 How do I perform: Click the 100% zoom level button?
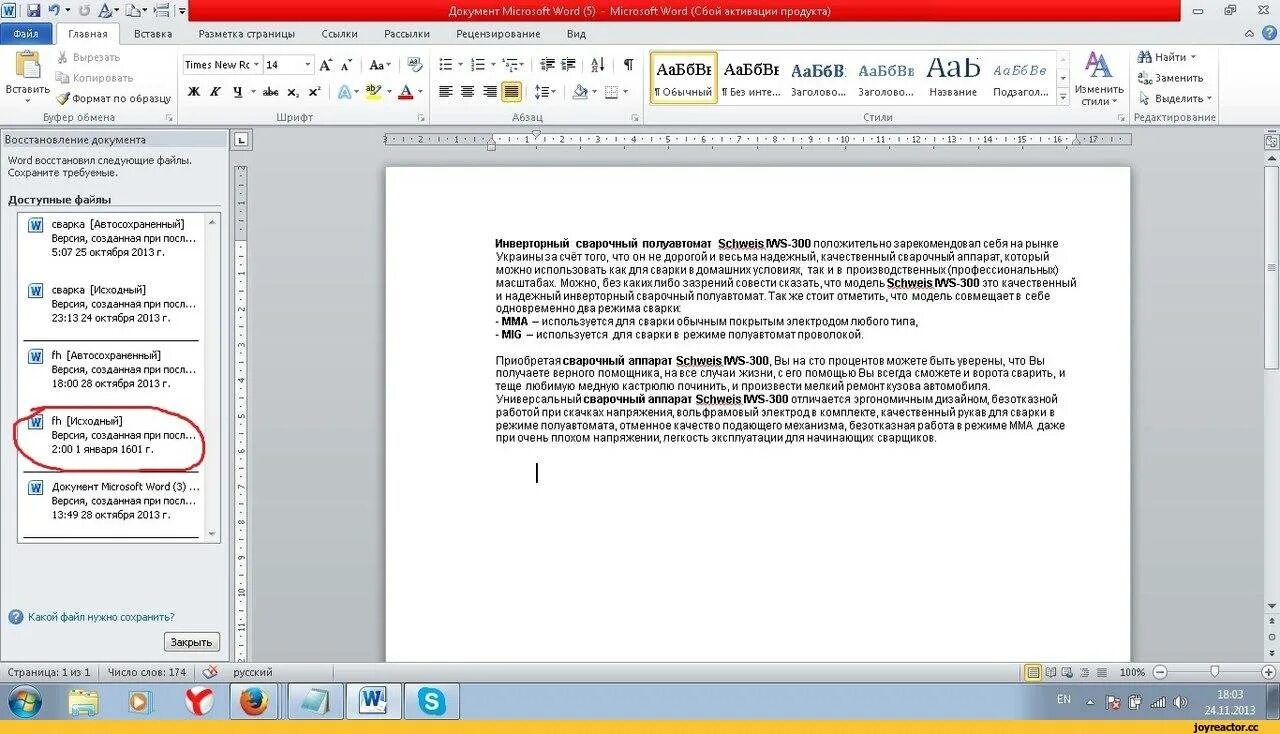[x=1132, y=672]
